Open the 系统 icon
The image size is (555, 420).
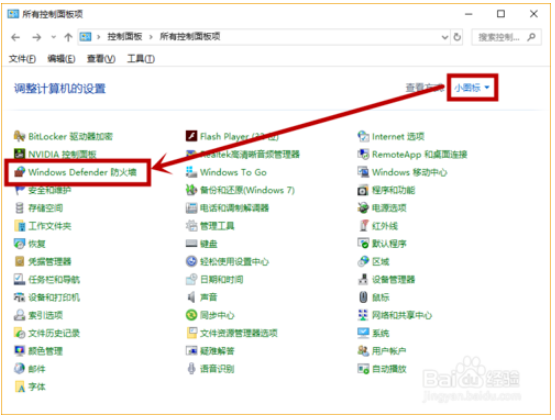[363, 333]
